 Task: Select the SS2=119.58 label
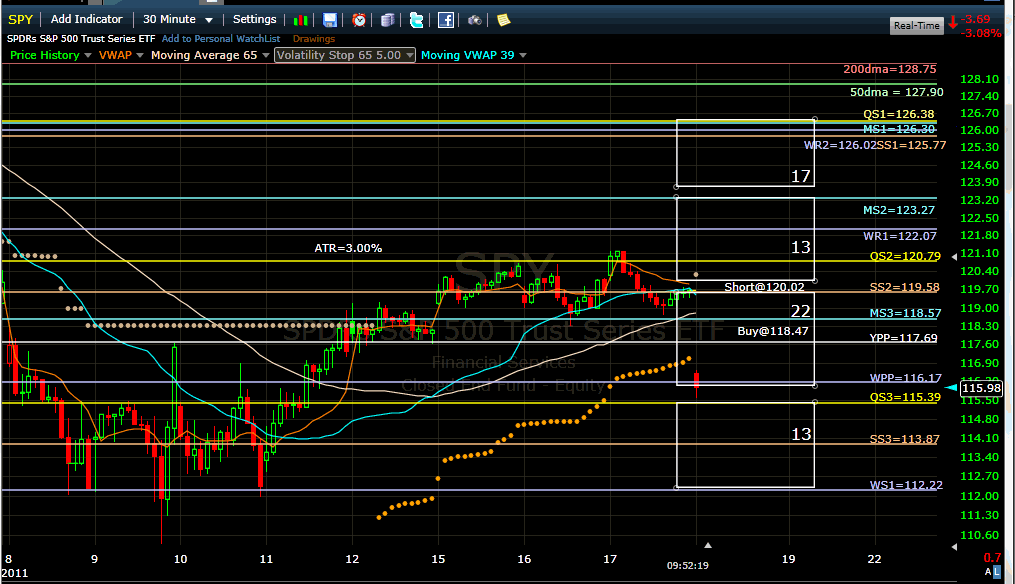click(x=904, y=287)
